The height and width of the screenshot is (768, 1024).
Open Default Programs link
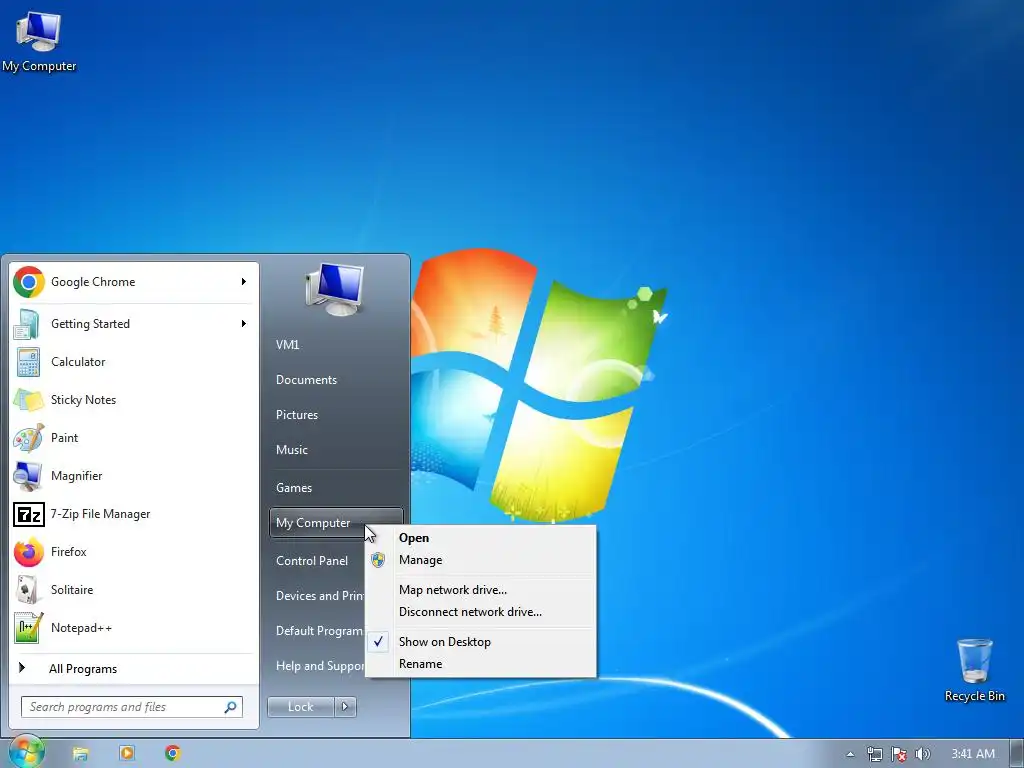(x=319, y=631)
